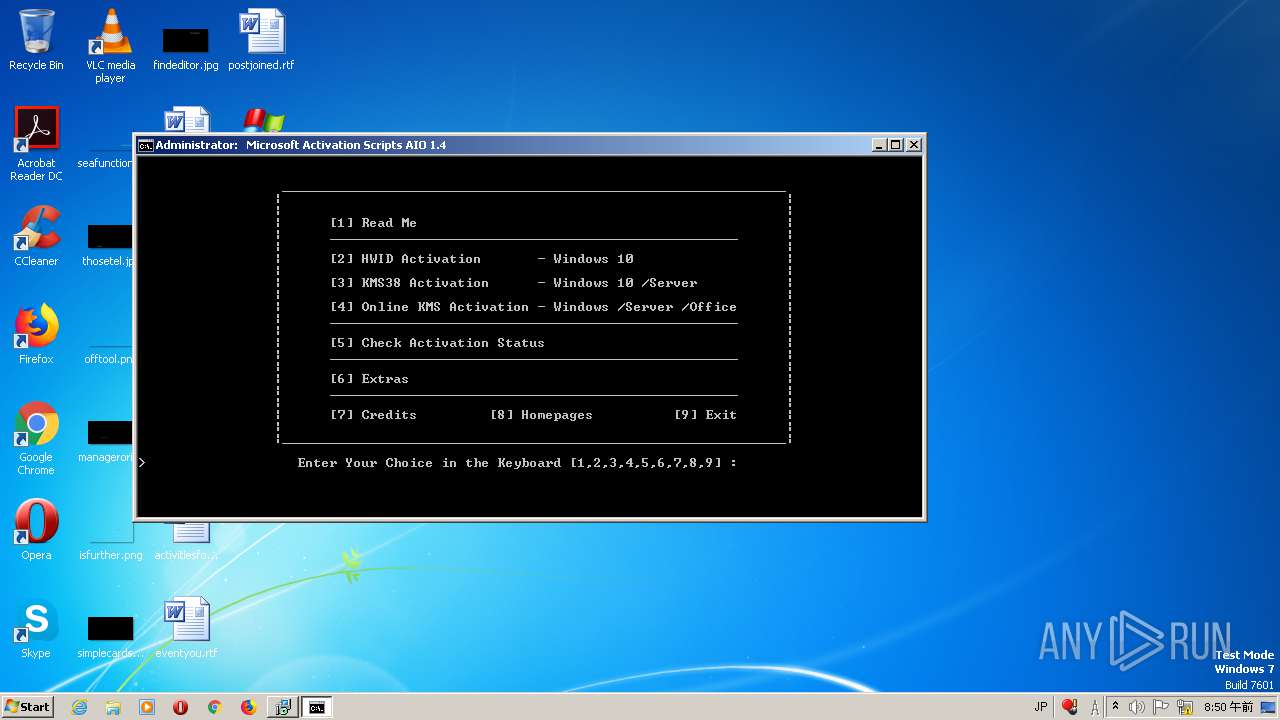The image size is (1280, 720).
Task: Select the installer taskbar button beside Firefox
Action: coord(283,707)
